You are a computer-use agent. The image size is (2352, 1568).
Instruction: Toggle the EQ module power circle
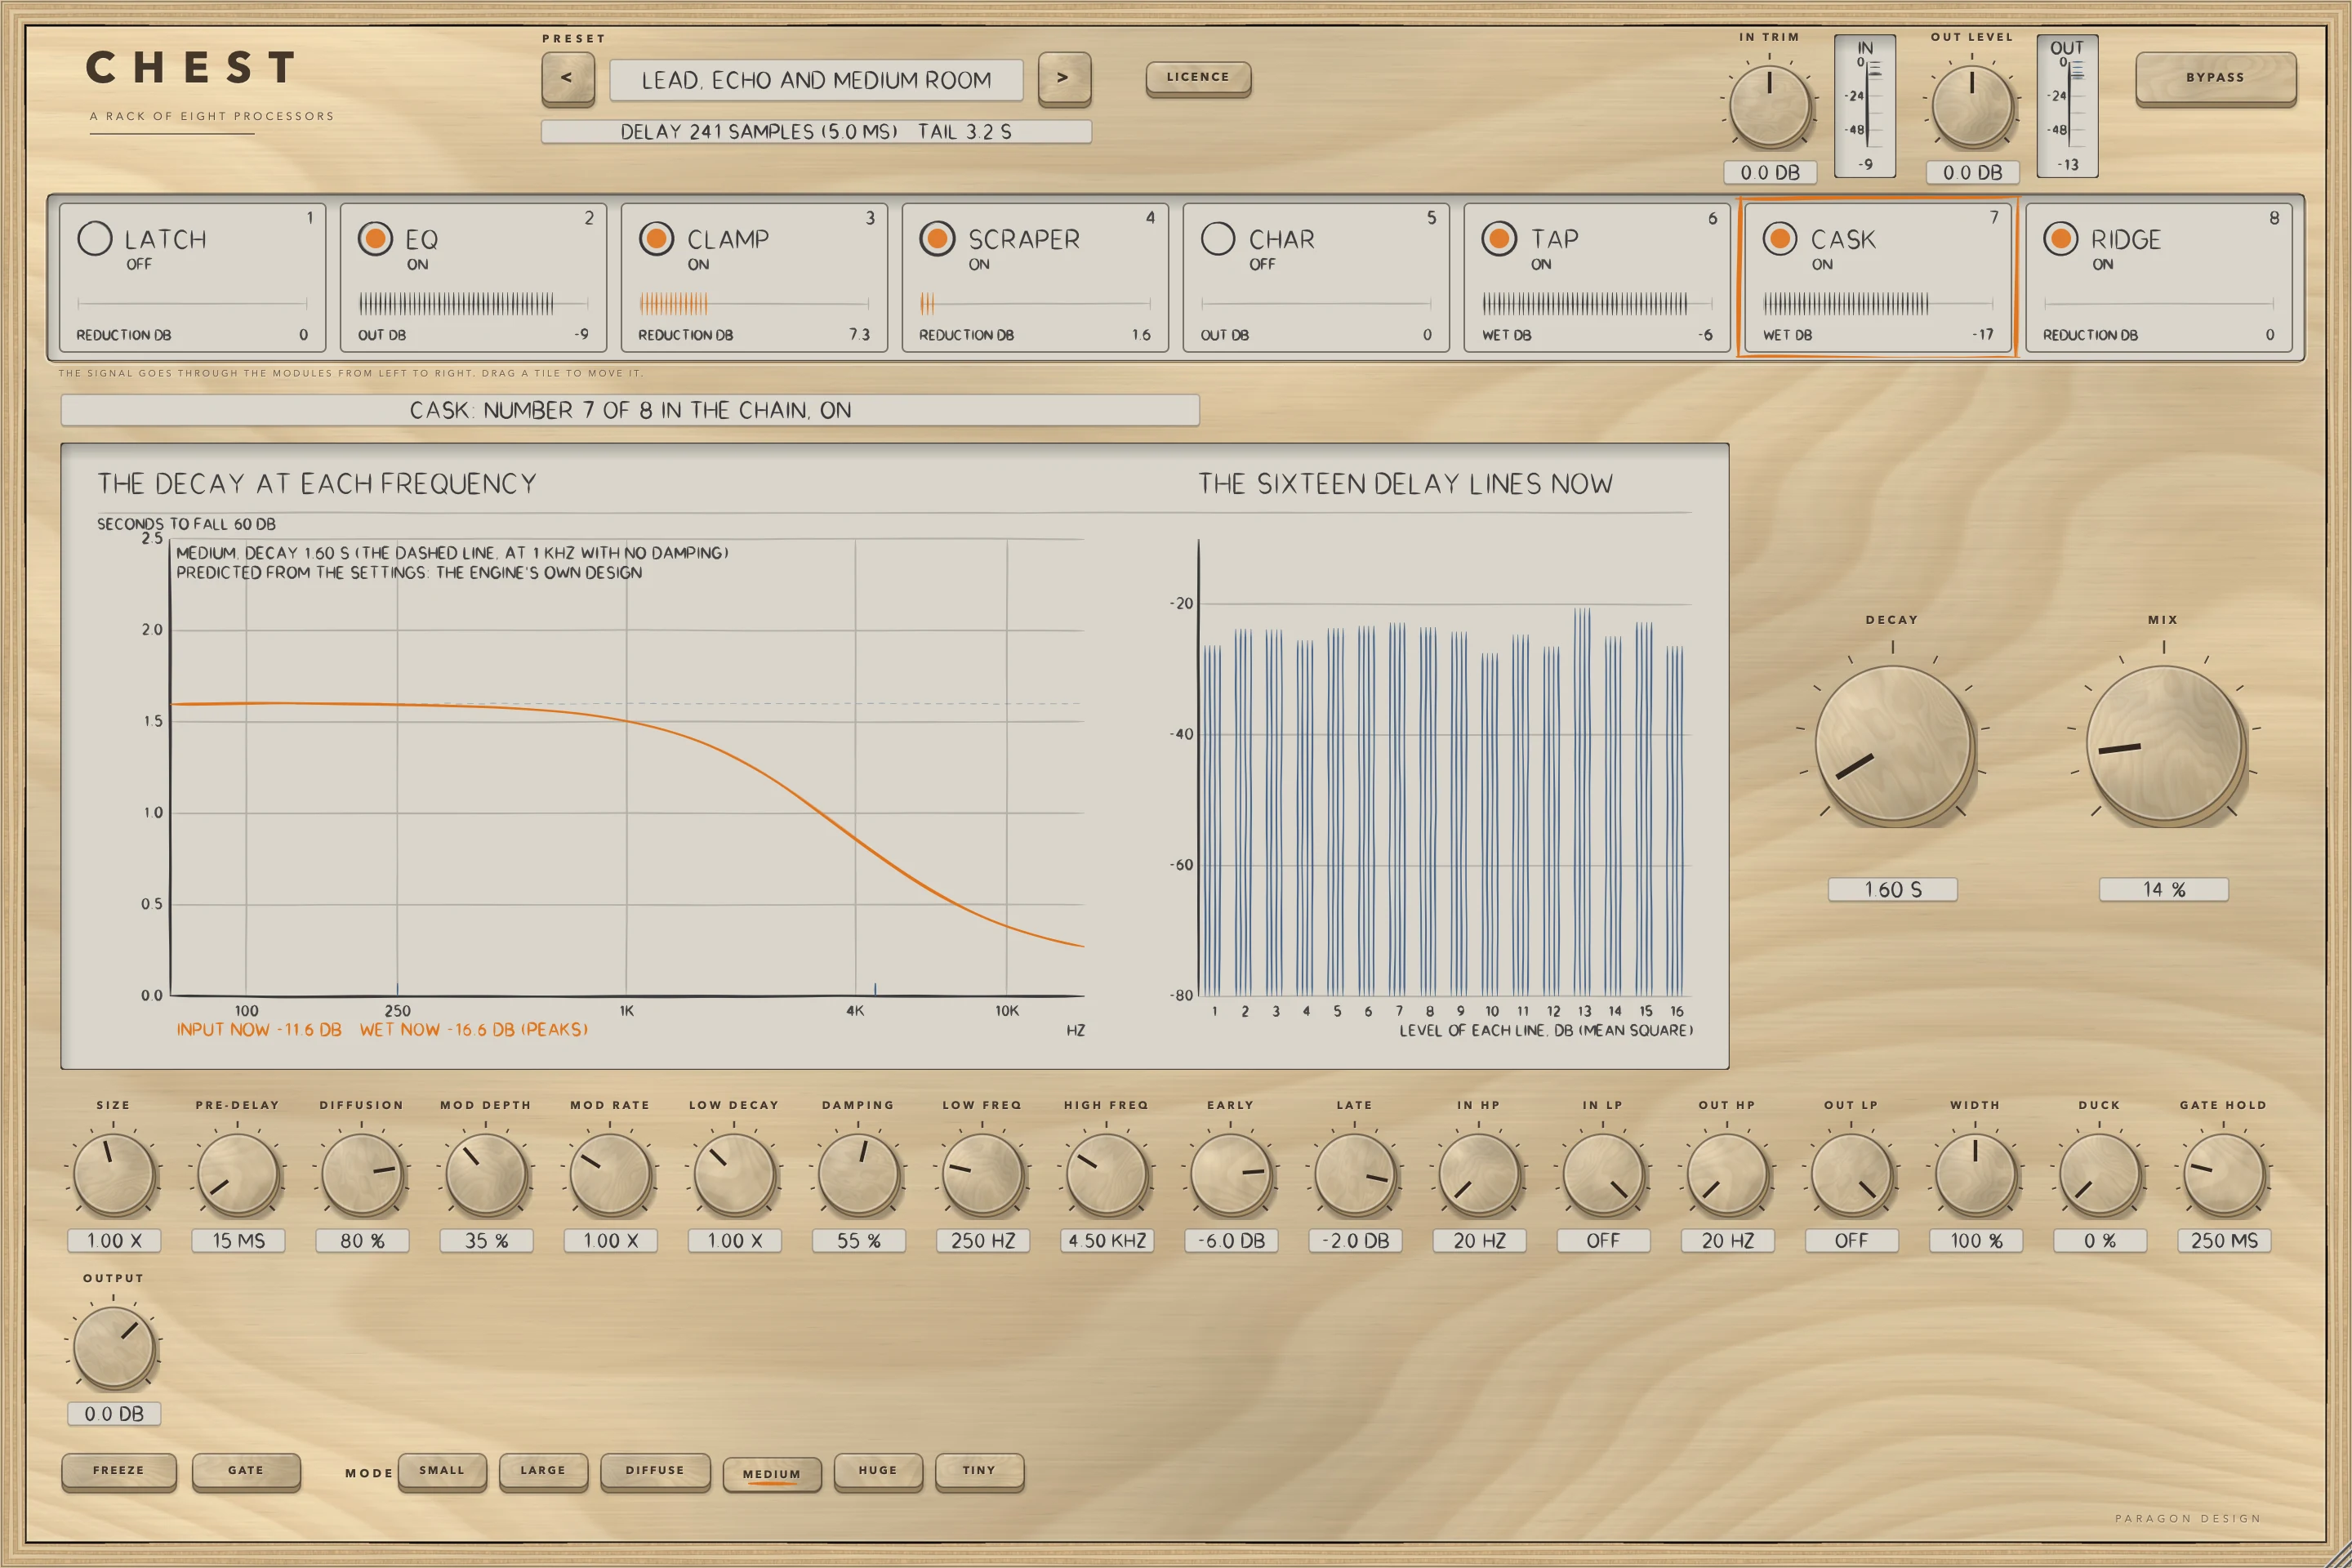click(x=375, y=238)
